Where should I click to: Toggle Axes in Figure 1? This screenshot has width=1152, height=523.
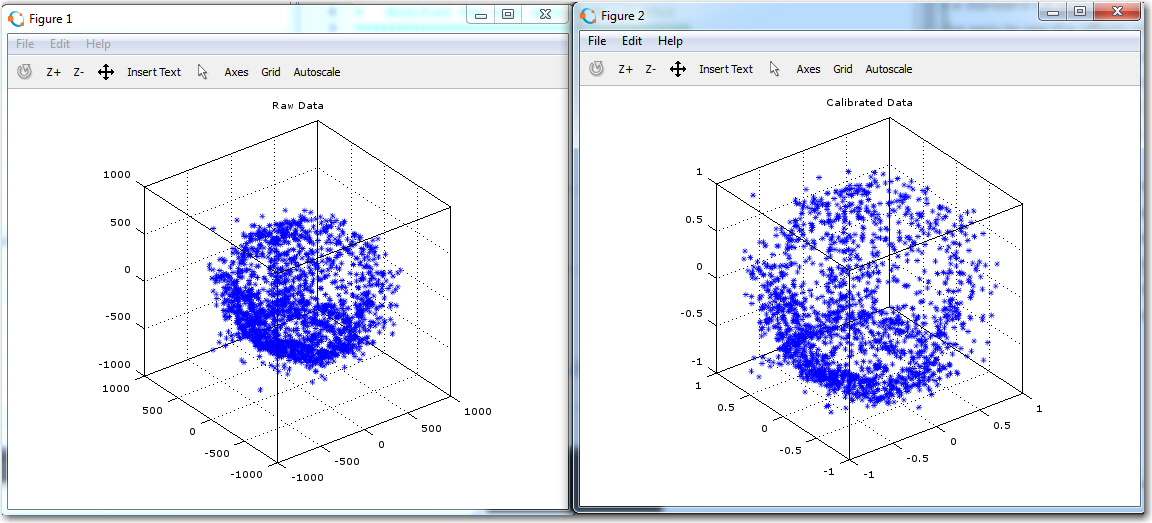point(237,72)
